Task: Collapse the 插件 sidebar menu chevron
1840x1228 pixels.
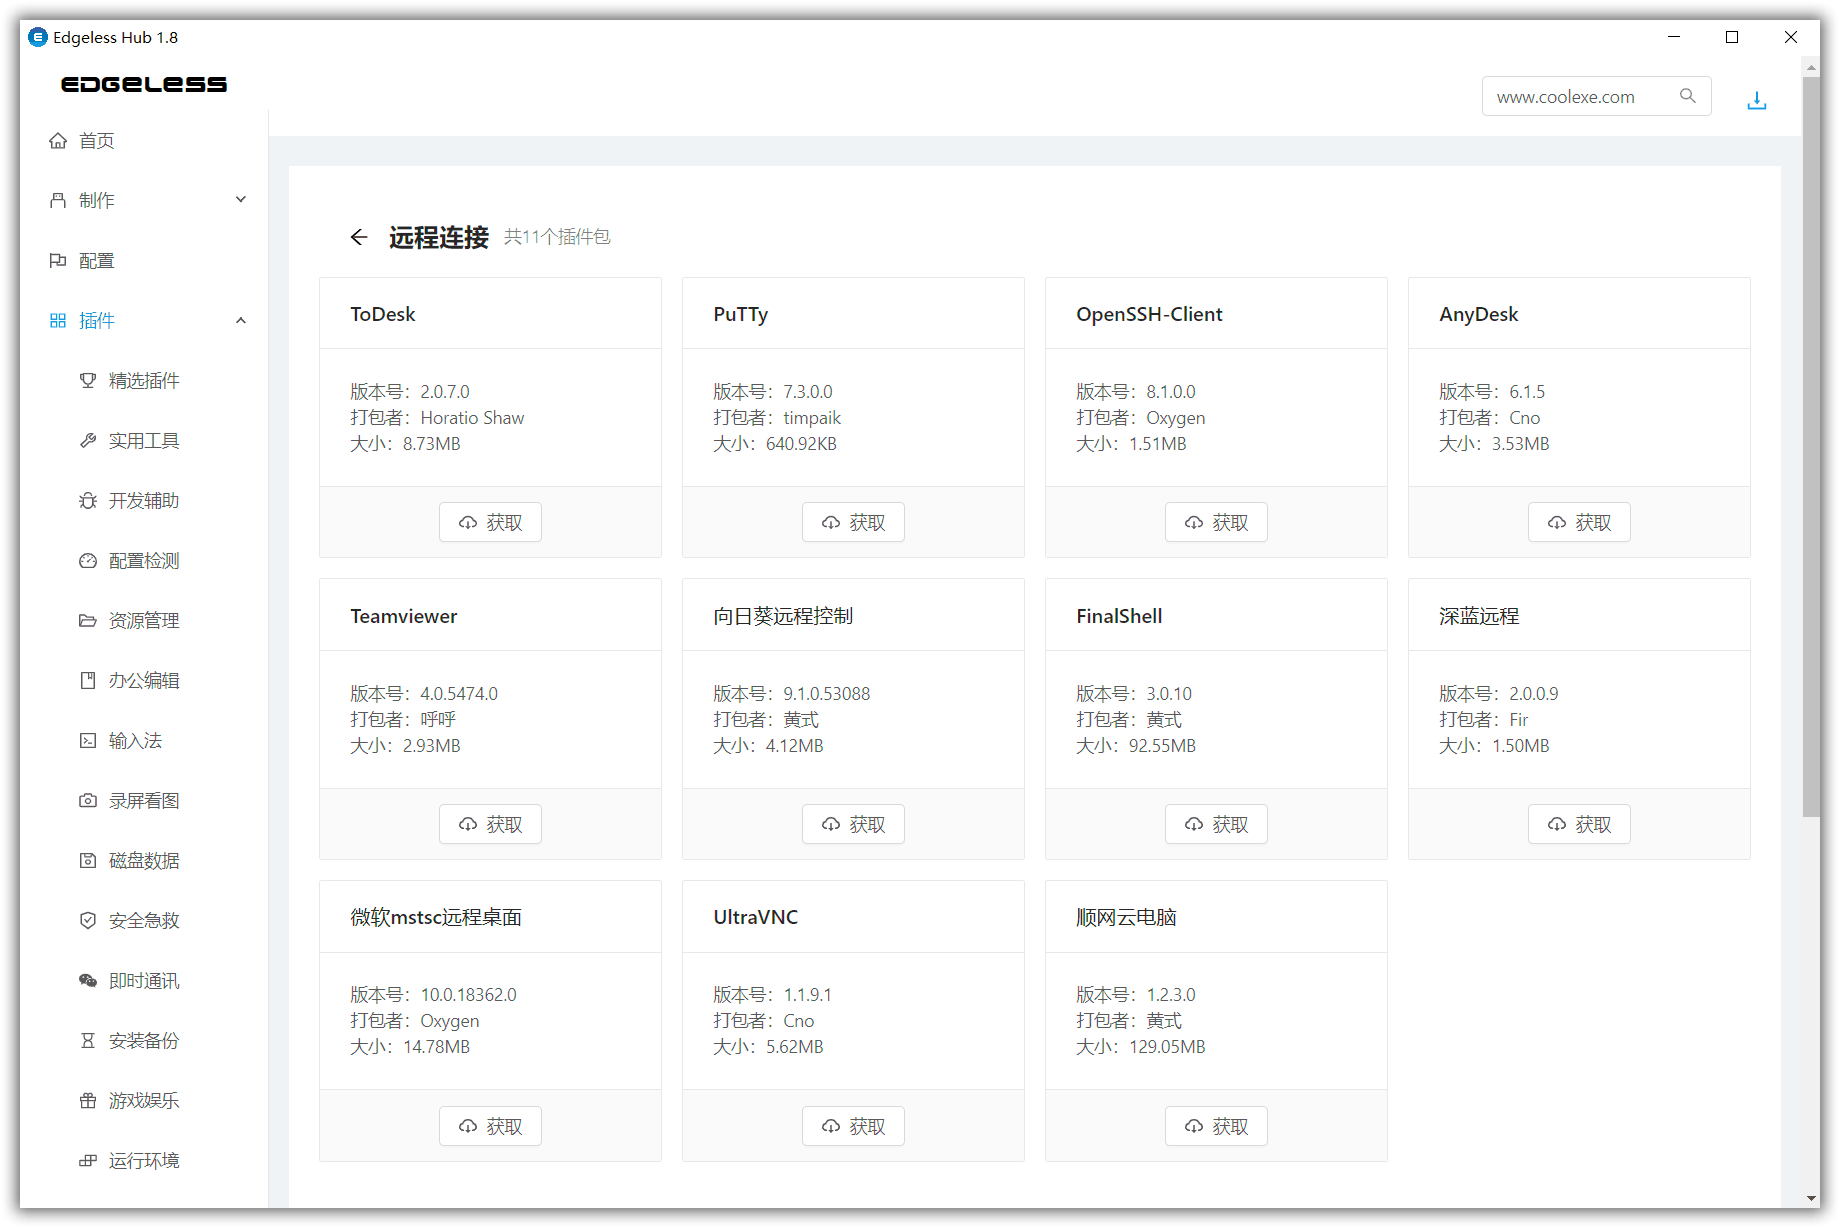Action: pyautogui.click(x=241, y=321)
